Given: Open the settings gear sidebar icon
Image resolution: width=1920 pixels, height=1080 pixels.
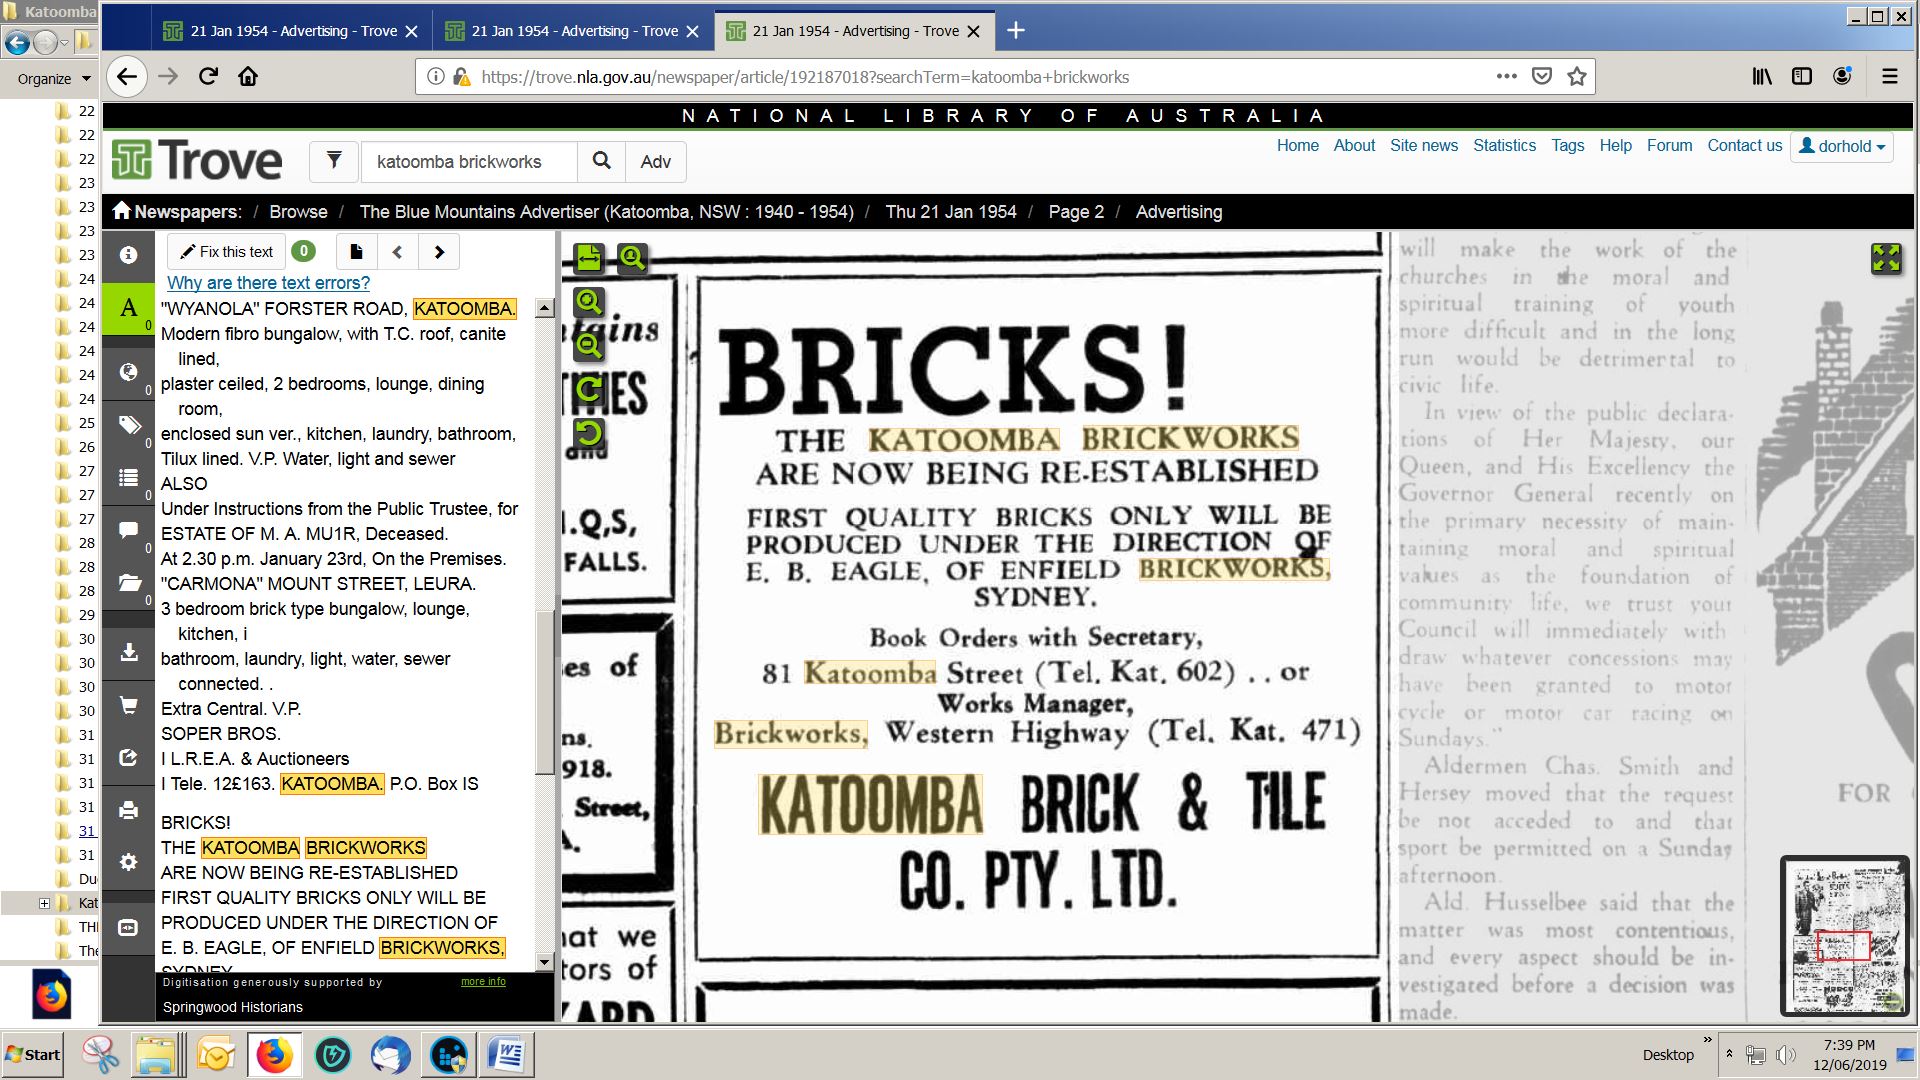Looking at the screenshot, I should 128,862.
